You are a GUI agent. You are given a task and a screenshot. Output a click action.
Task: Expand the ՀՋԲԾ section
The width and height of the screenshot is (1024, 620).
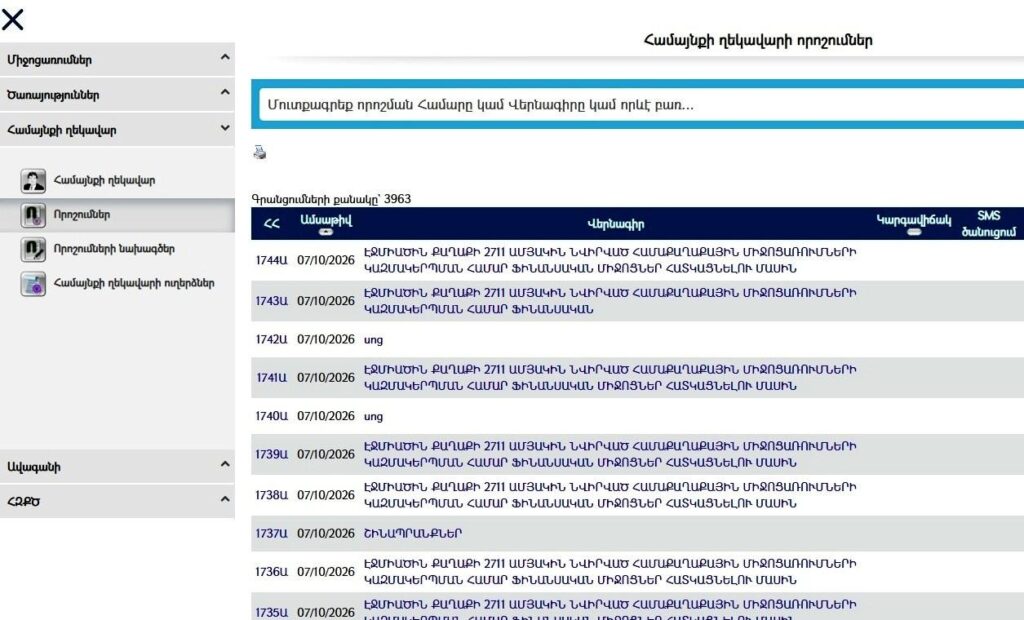118,501
